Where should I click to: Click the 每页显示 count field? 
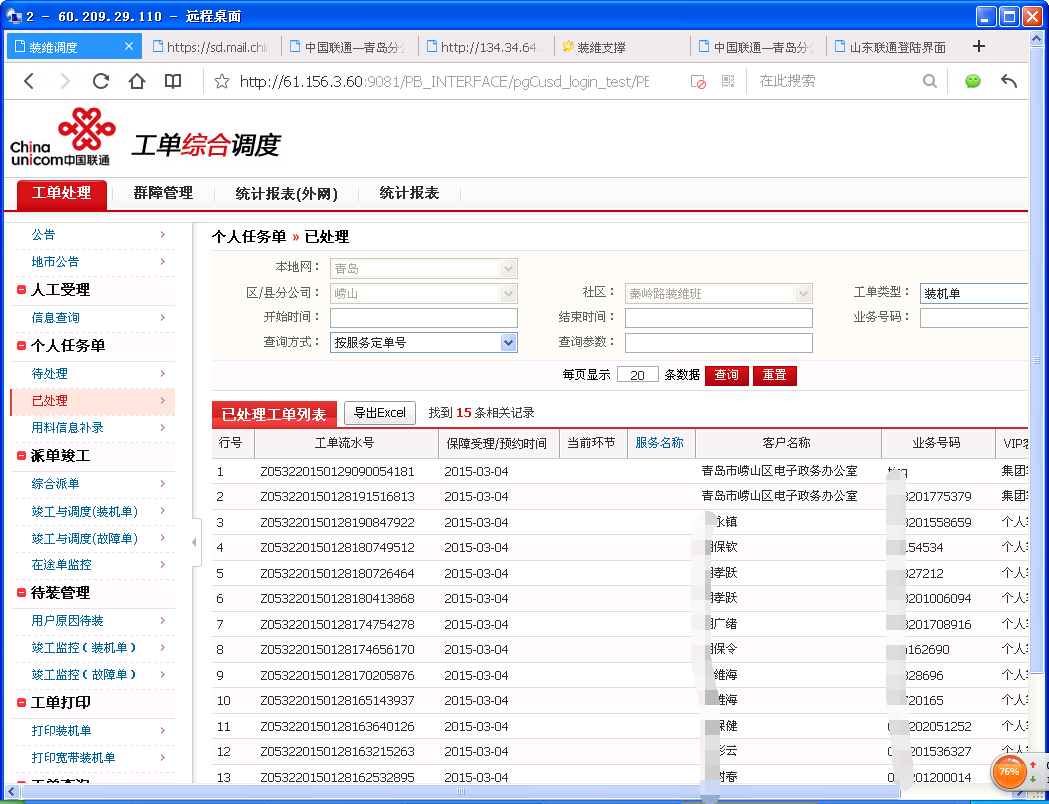638,375
